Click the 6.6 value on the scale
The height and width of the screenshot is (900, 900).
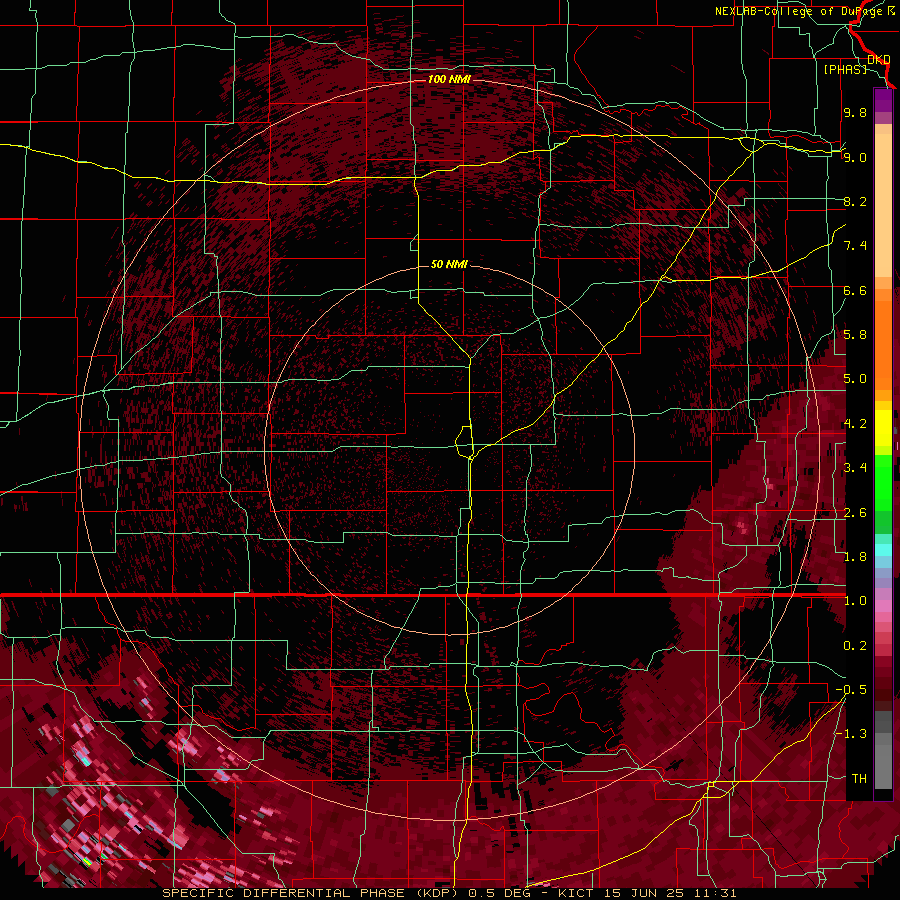pos(855,290)
